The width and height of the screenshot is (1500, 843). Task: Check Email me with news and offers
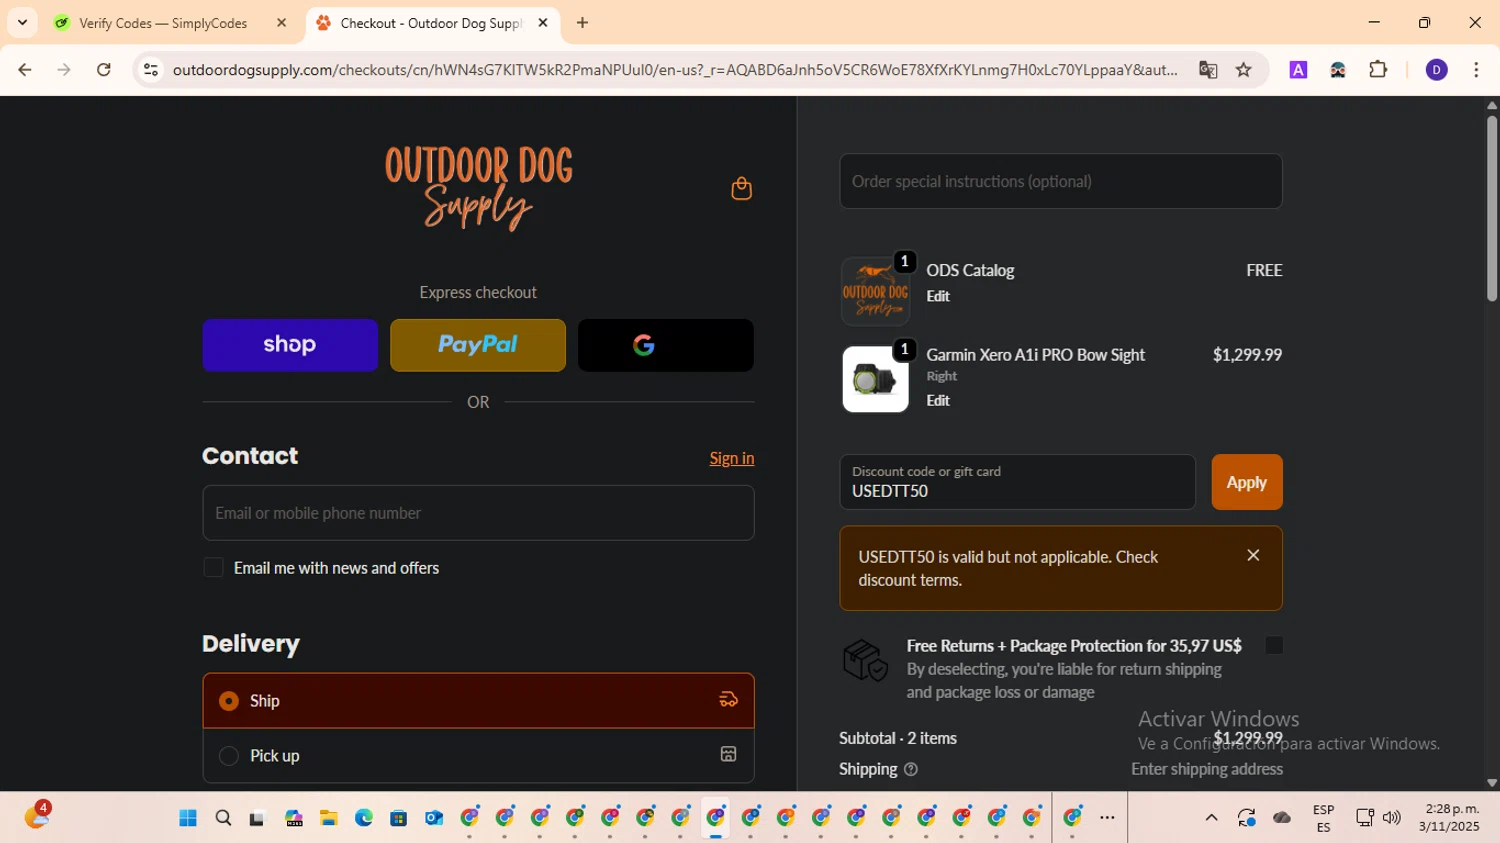(x=213, y=568)
